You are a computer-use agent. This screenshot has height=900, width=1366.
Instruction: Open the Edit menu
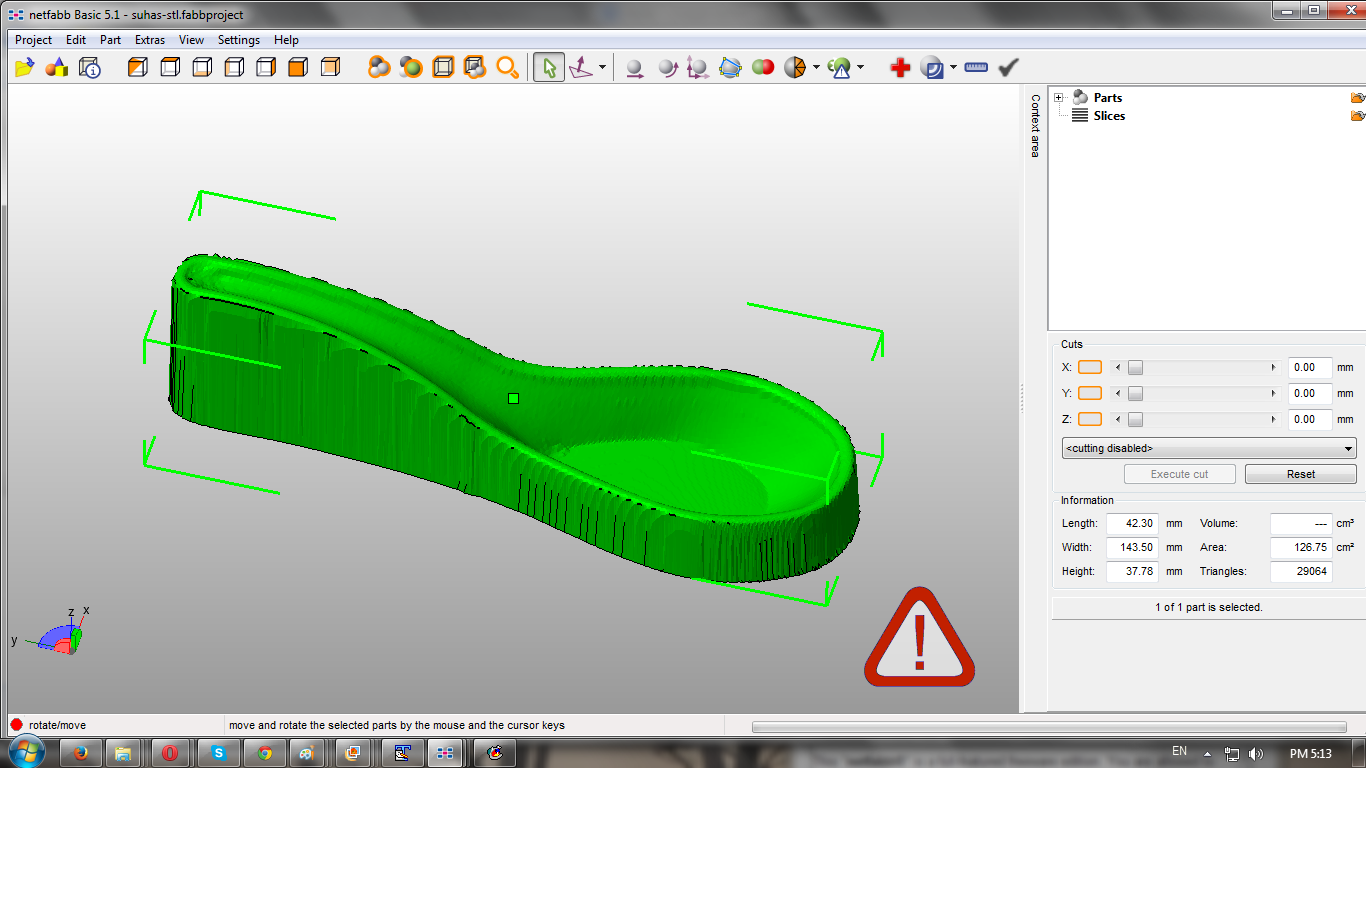tap(76, 40)
